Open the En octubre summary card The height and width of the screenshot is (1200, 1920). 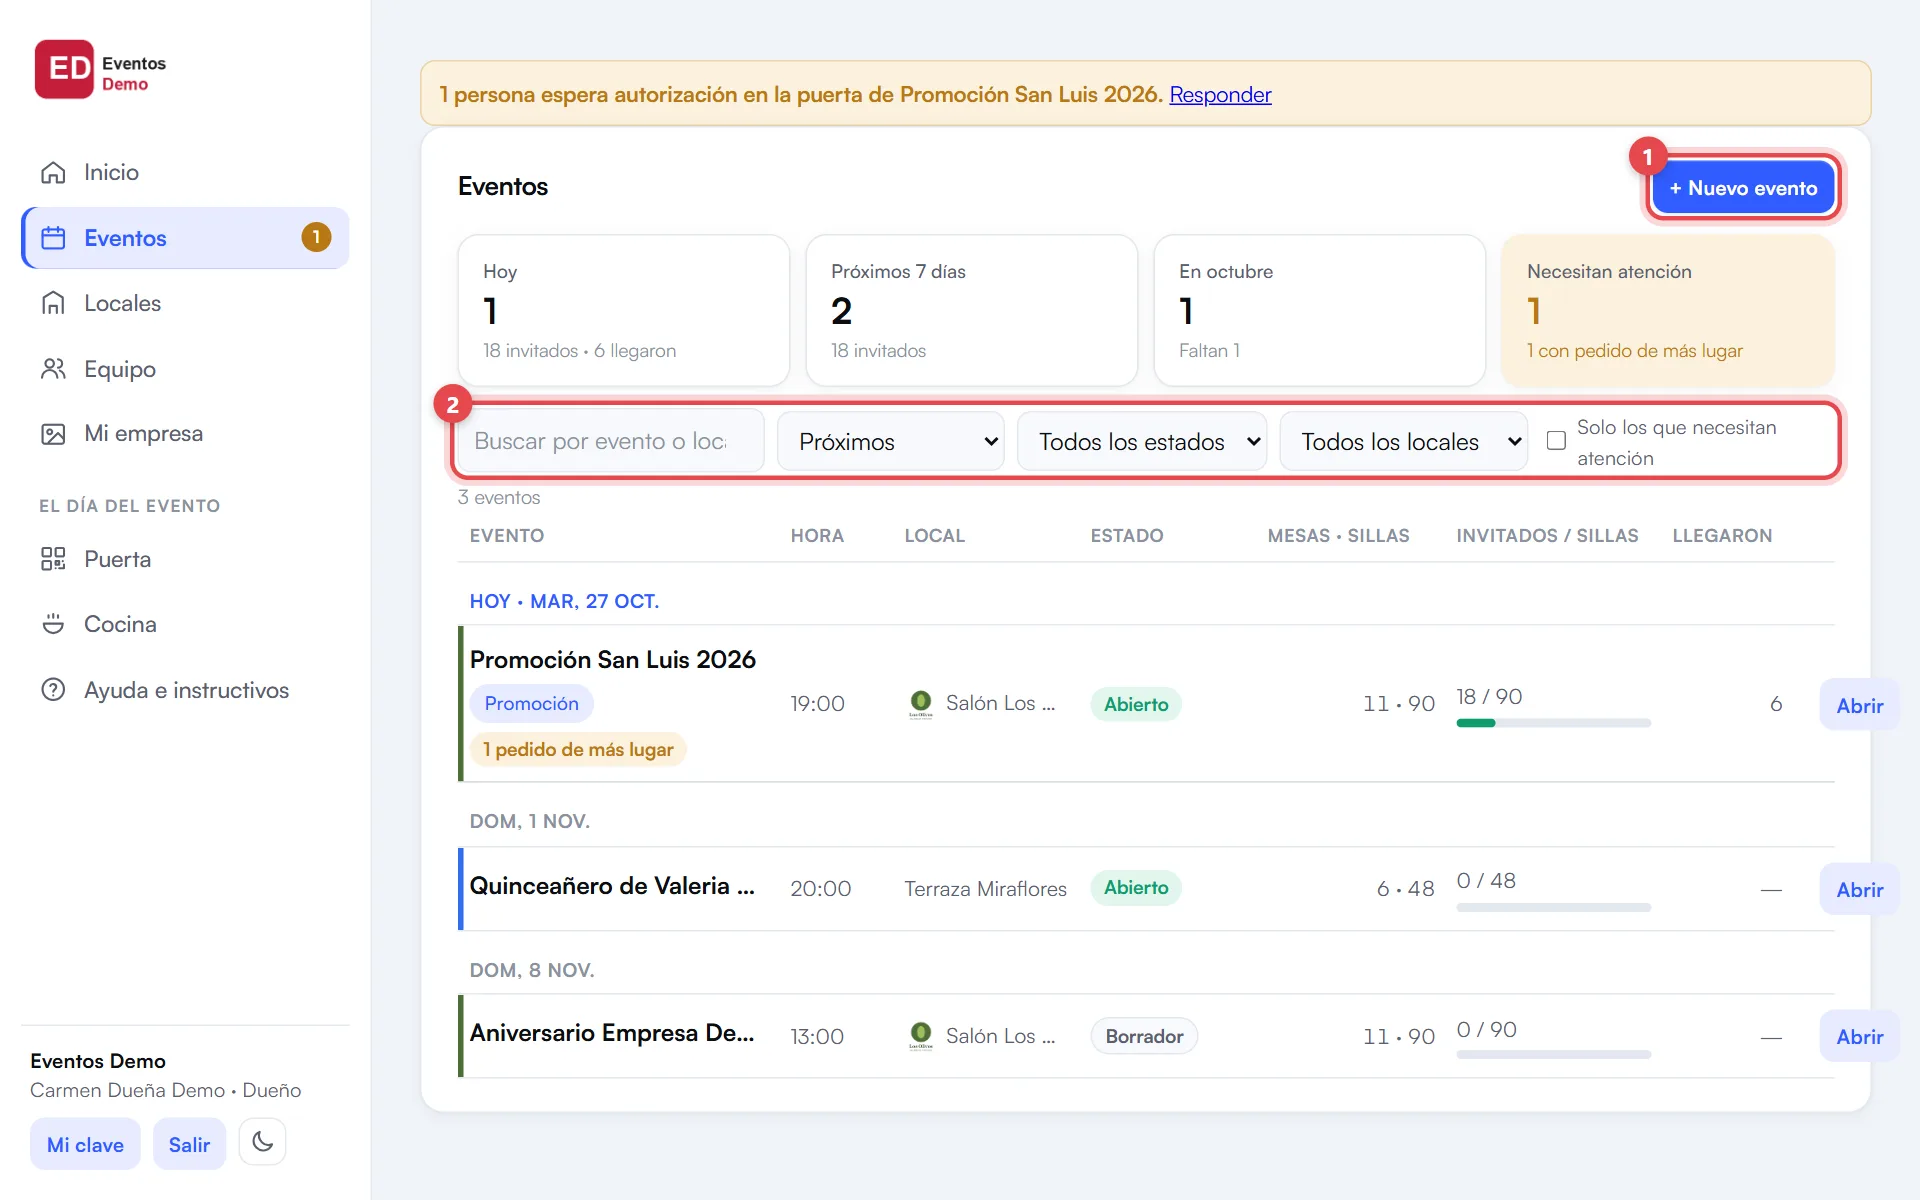[x=1320, y=310]
